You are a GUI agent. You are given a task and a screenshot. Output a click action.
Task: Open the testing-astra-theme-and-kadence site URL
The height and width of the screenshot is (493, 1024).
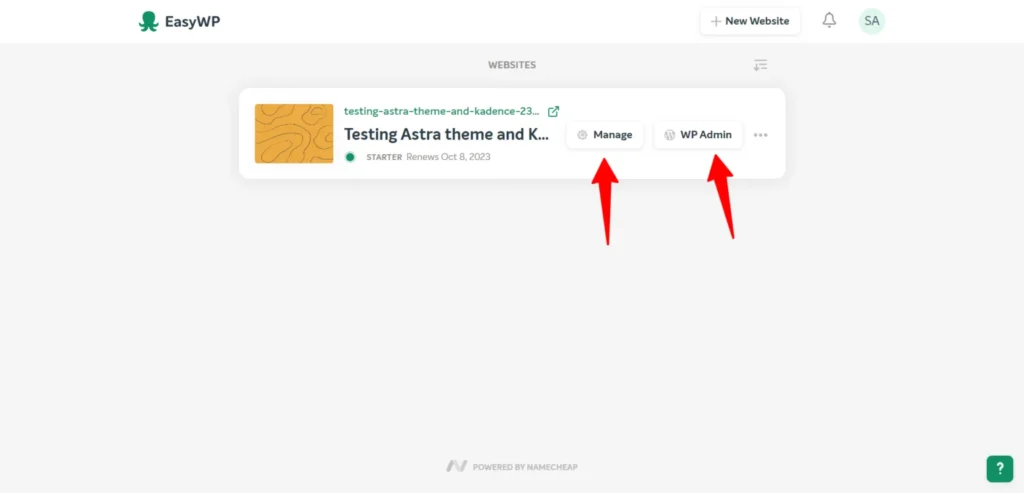(x=441, y=111)
